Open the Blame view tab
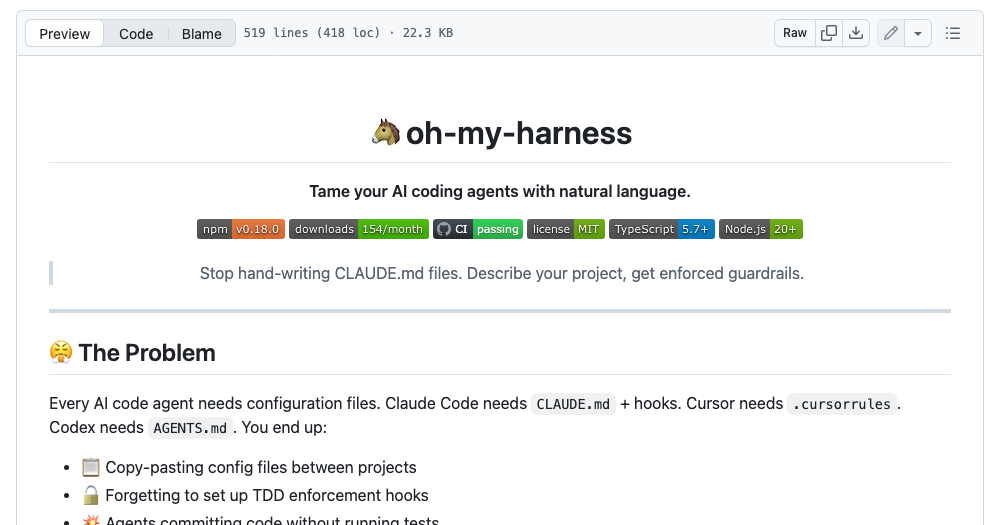 pos(202,33)
